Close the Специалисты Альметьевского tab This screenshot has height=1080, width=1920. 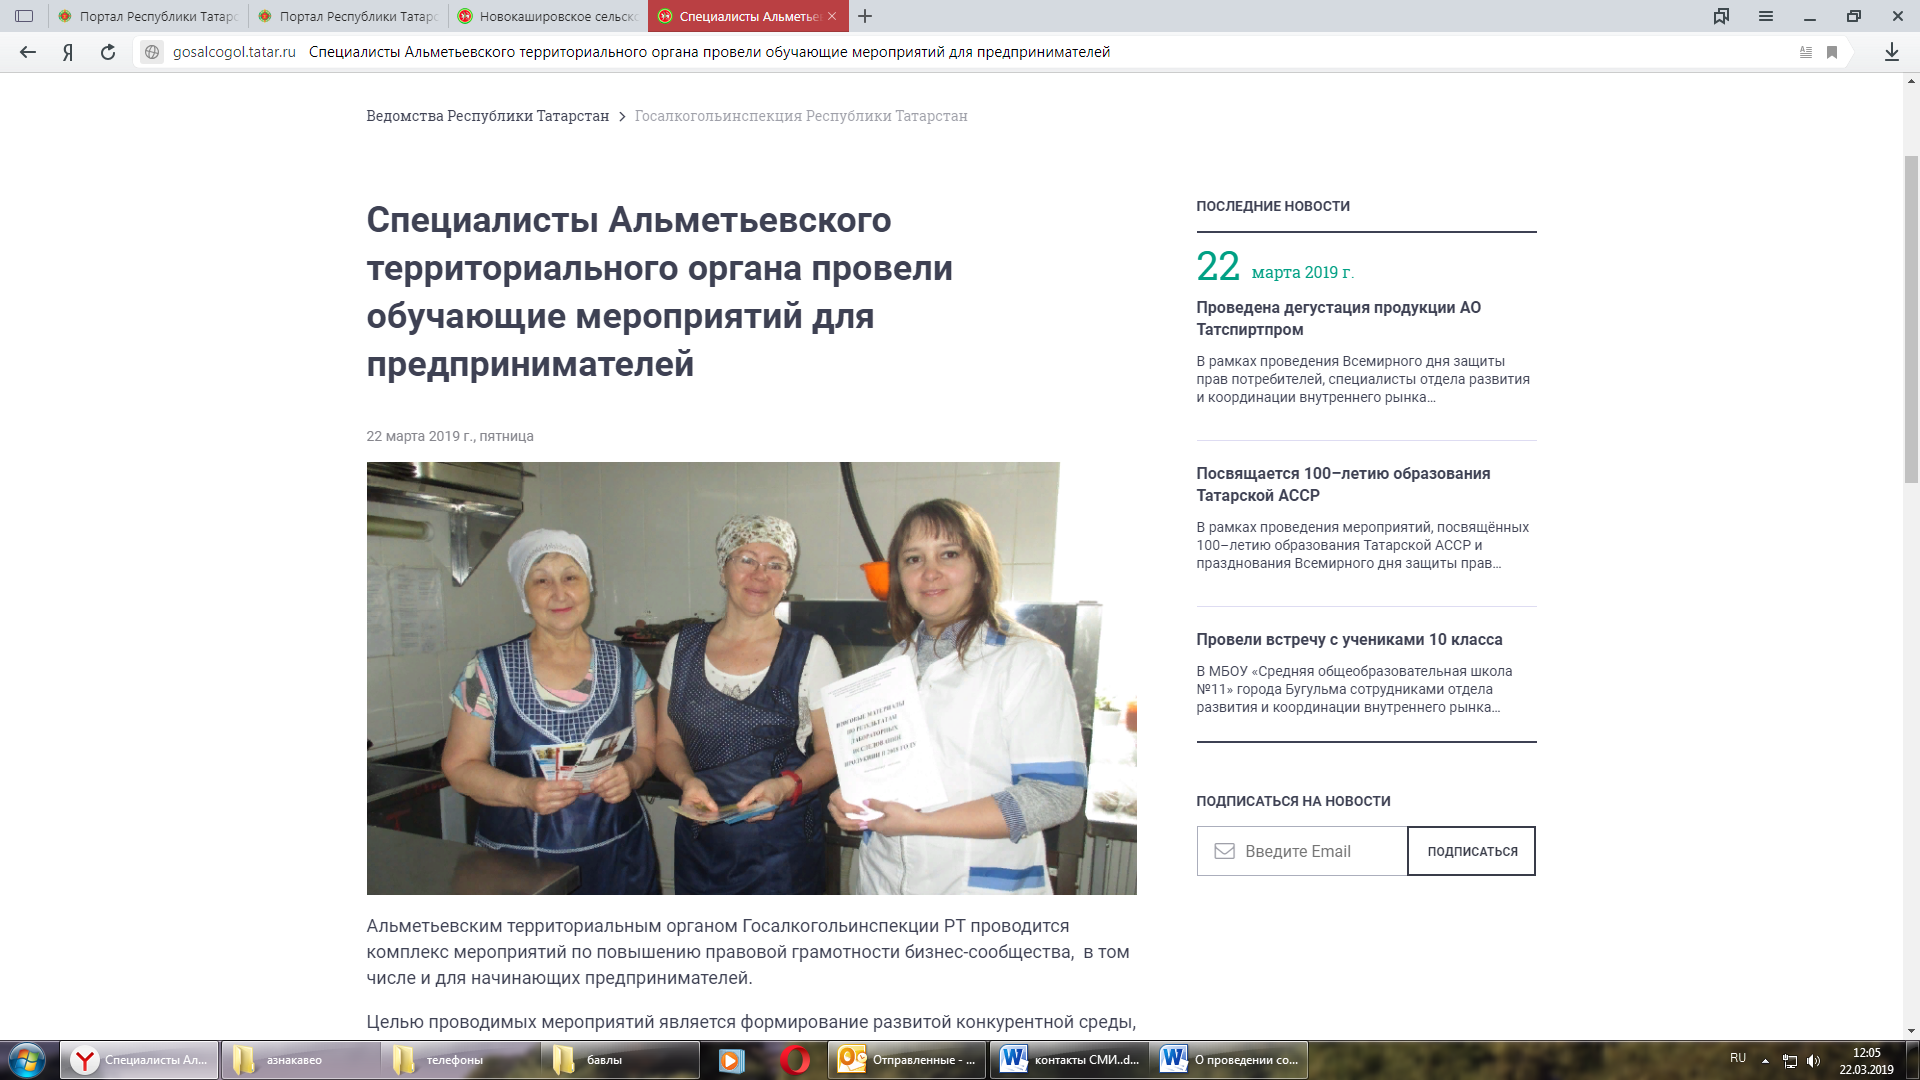[832, 16]
